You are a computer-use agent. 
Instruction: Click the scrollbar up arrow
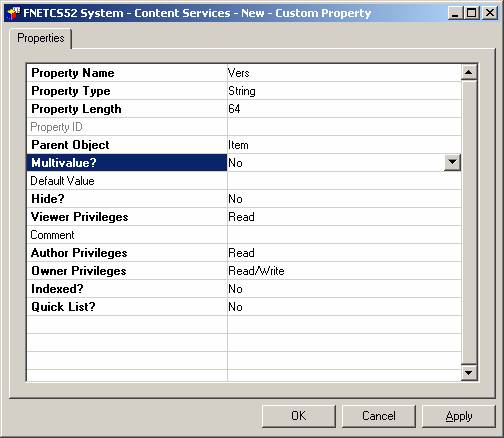coord(468,72)
